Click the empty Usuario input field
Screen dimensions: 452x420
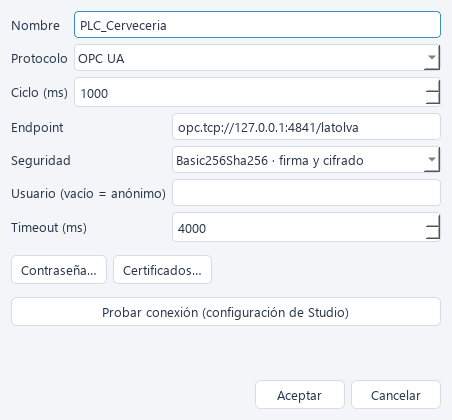306,193
